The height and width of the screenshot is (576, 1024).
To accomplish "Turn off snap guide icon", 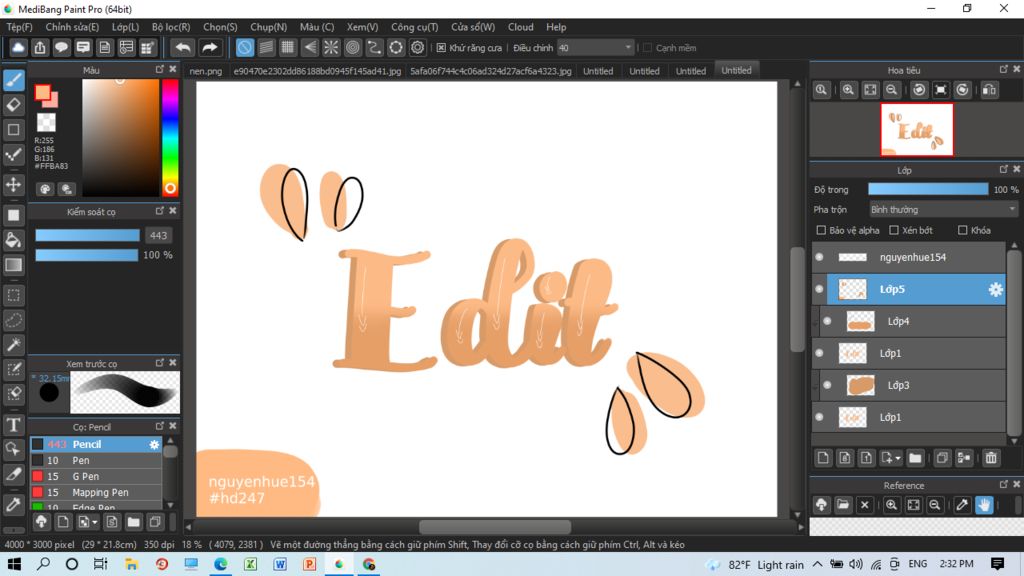I will (x=245, y=48).
